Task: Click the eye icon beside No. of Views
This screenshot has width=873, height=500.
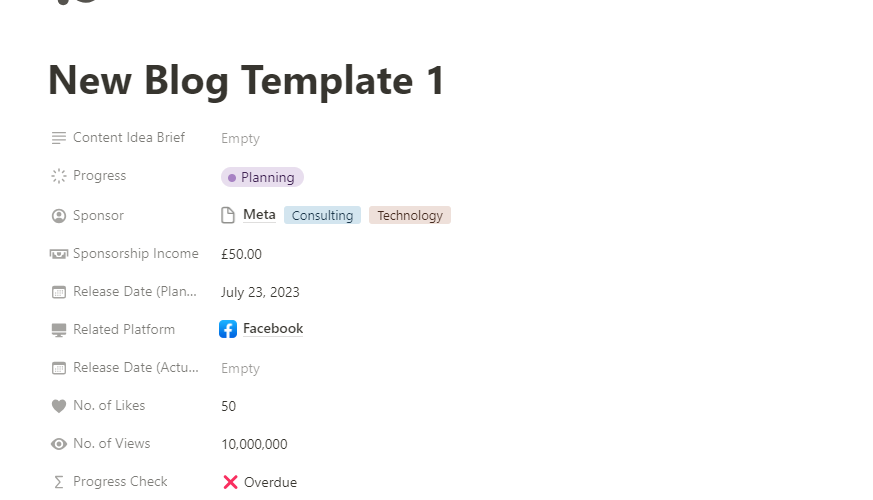Action: point(58,444)
